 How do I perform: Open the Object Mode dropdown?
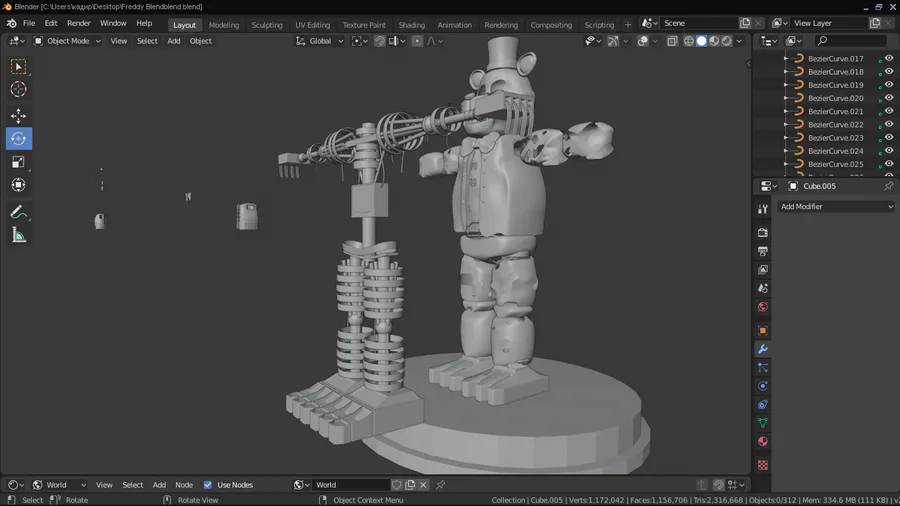pos(67,41)
